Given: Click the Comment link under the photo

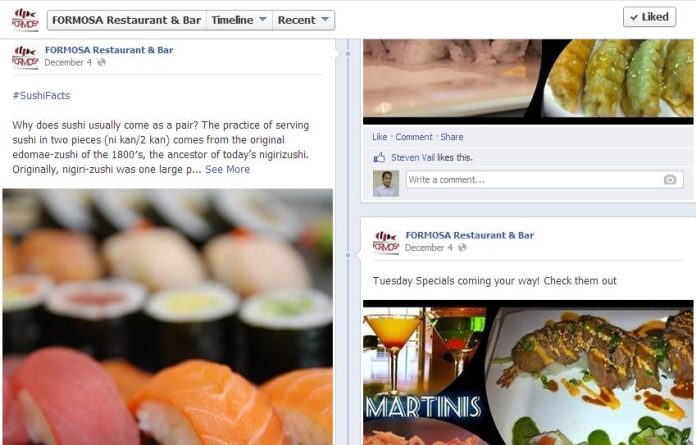Looking at the screenshot, I should [x=414, y=137].
